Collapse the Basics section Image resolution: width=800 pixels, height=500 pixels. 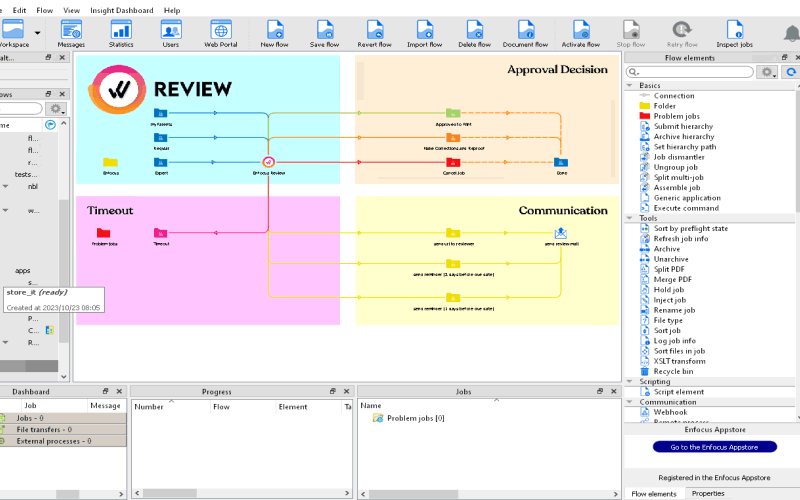[x=630, y=85]
